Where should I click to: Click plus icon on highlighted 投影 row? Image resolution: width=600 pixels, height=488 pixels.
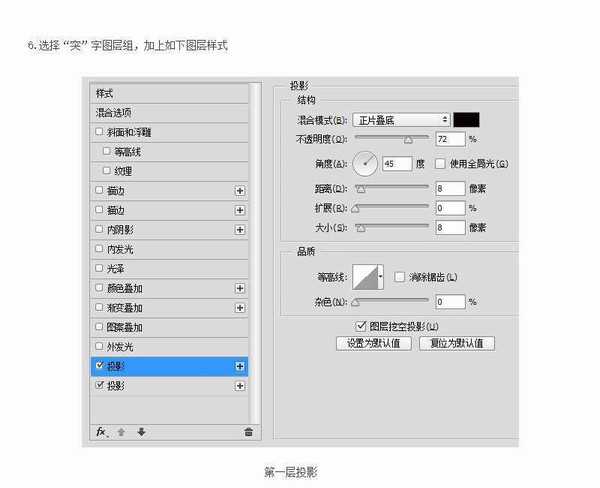point(240,366)
